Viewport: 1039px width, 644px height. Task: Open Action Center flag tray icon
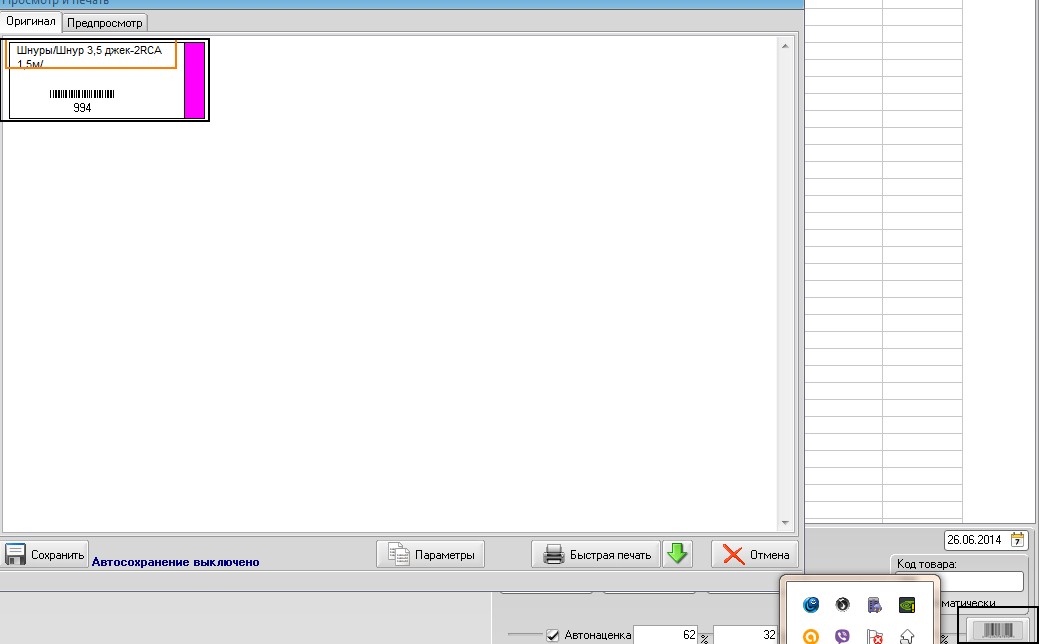point(875,637)
